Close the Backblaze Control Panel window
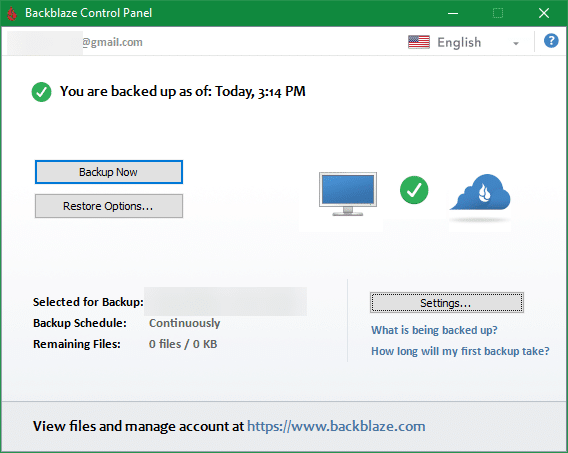This screenshot has height=453, width=568. pos(543,13)
